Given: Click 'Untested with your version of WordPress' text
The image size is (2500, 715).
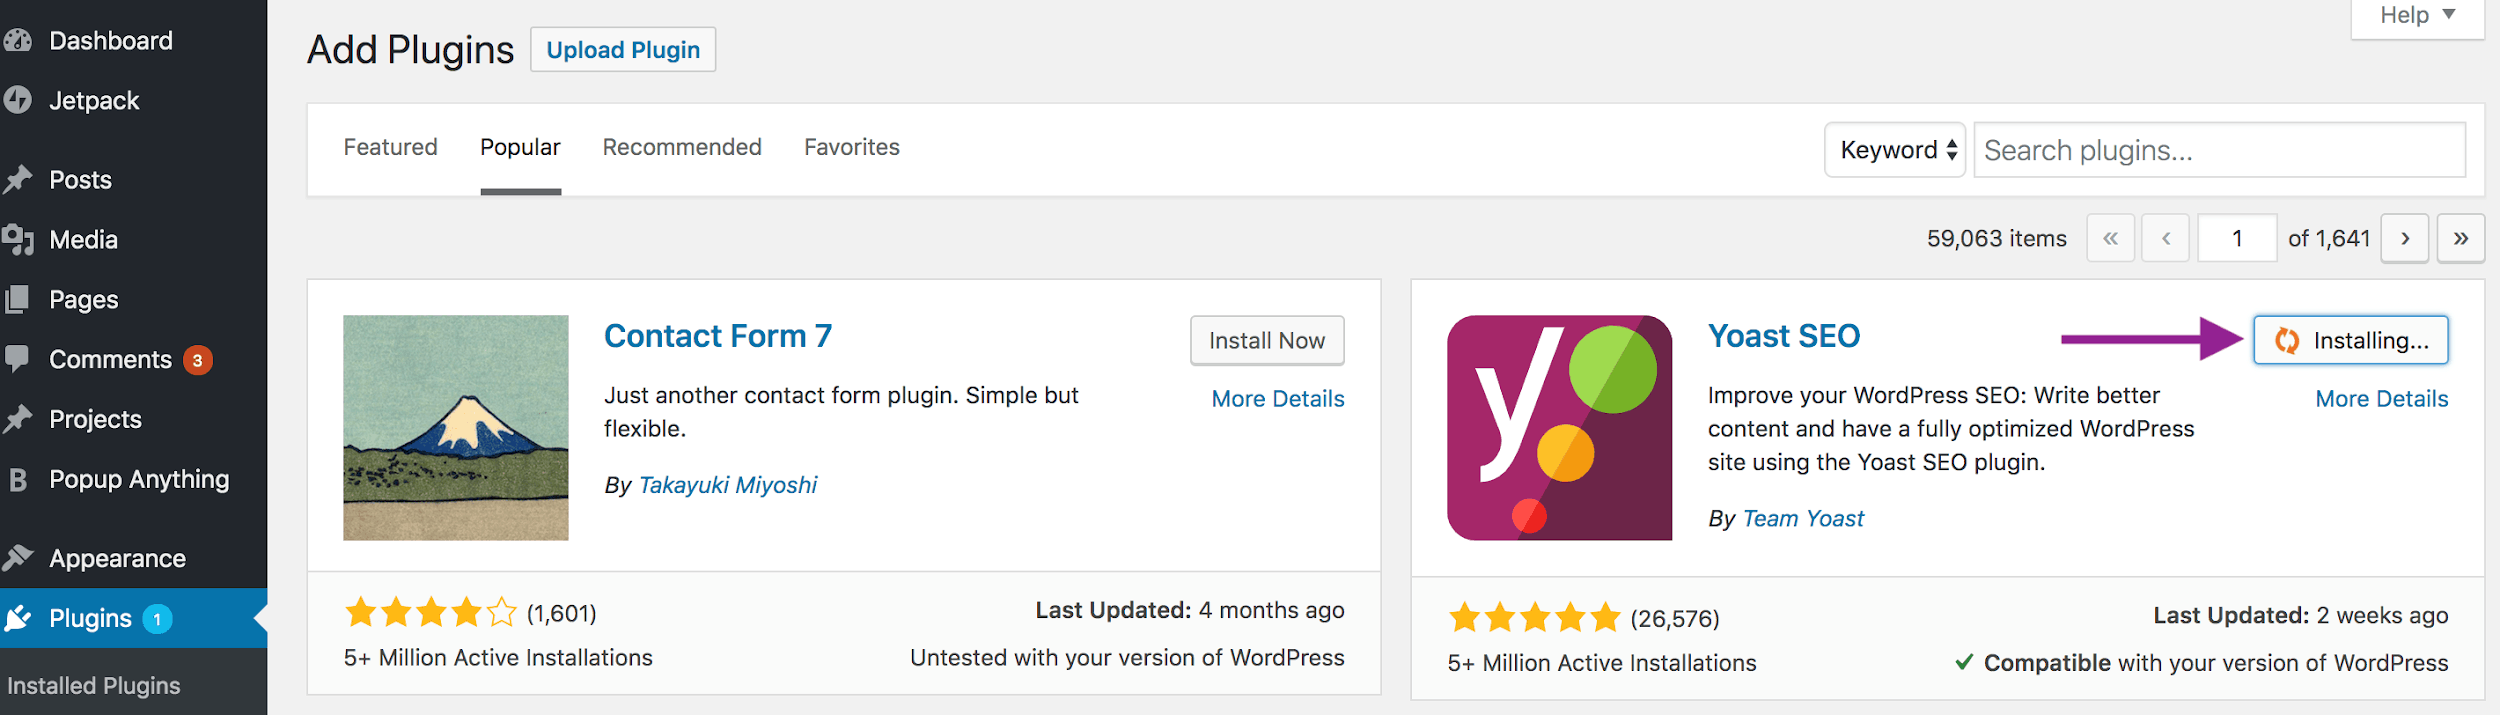Looking at the screenshot, I should [1127, 658].
